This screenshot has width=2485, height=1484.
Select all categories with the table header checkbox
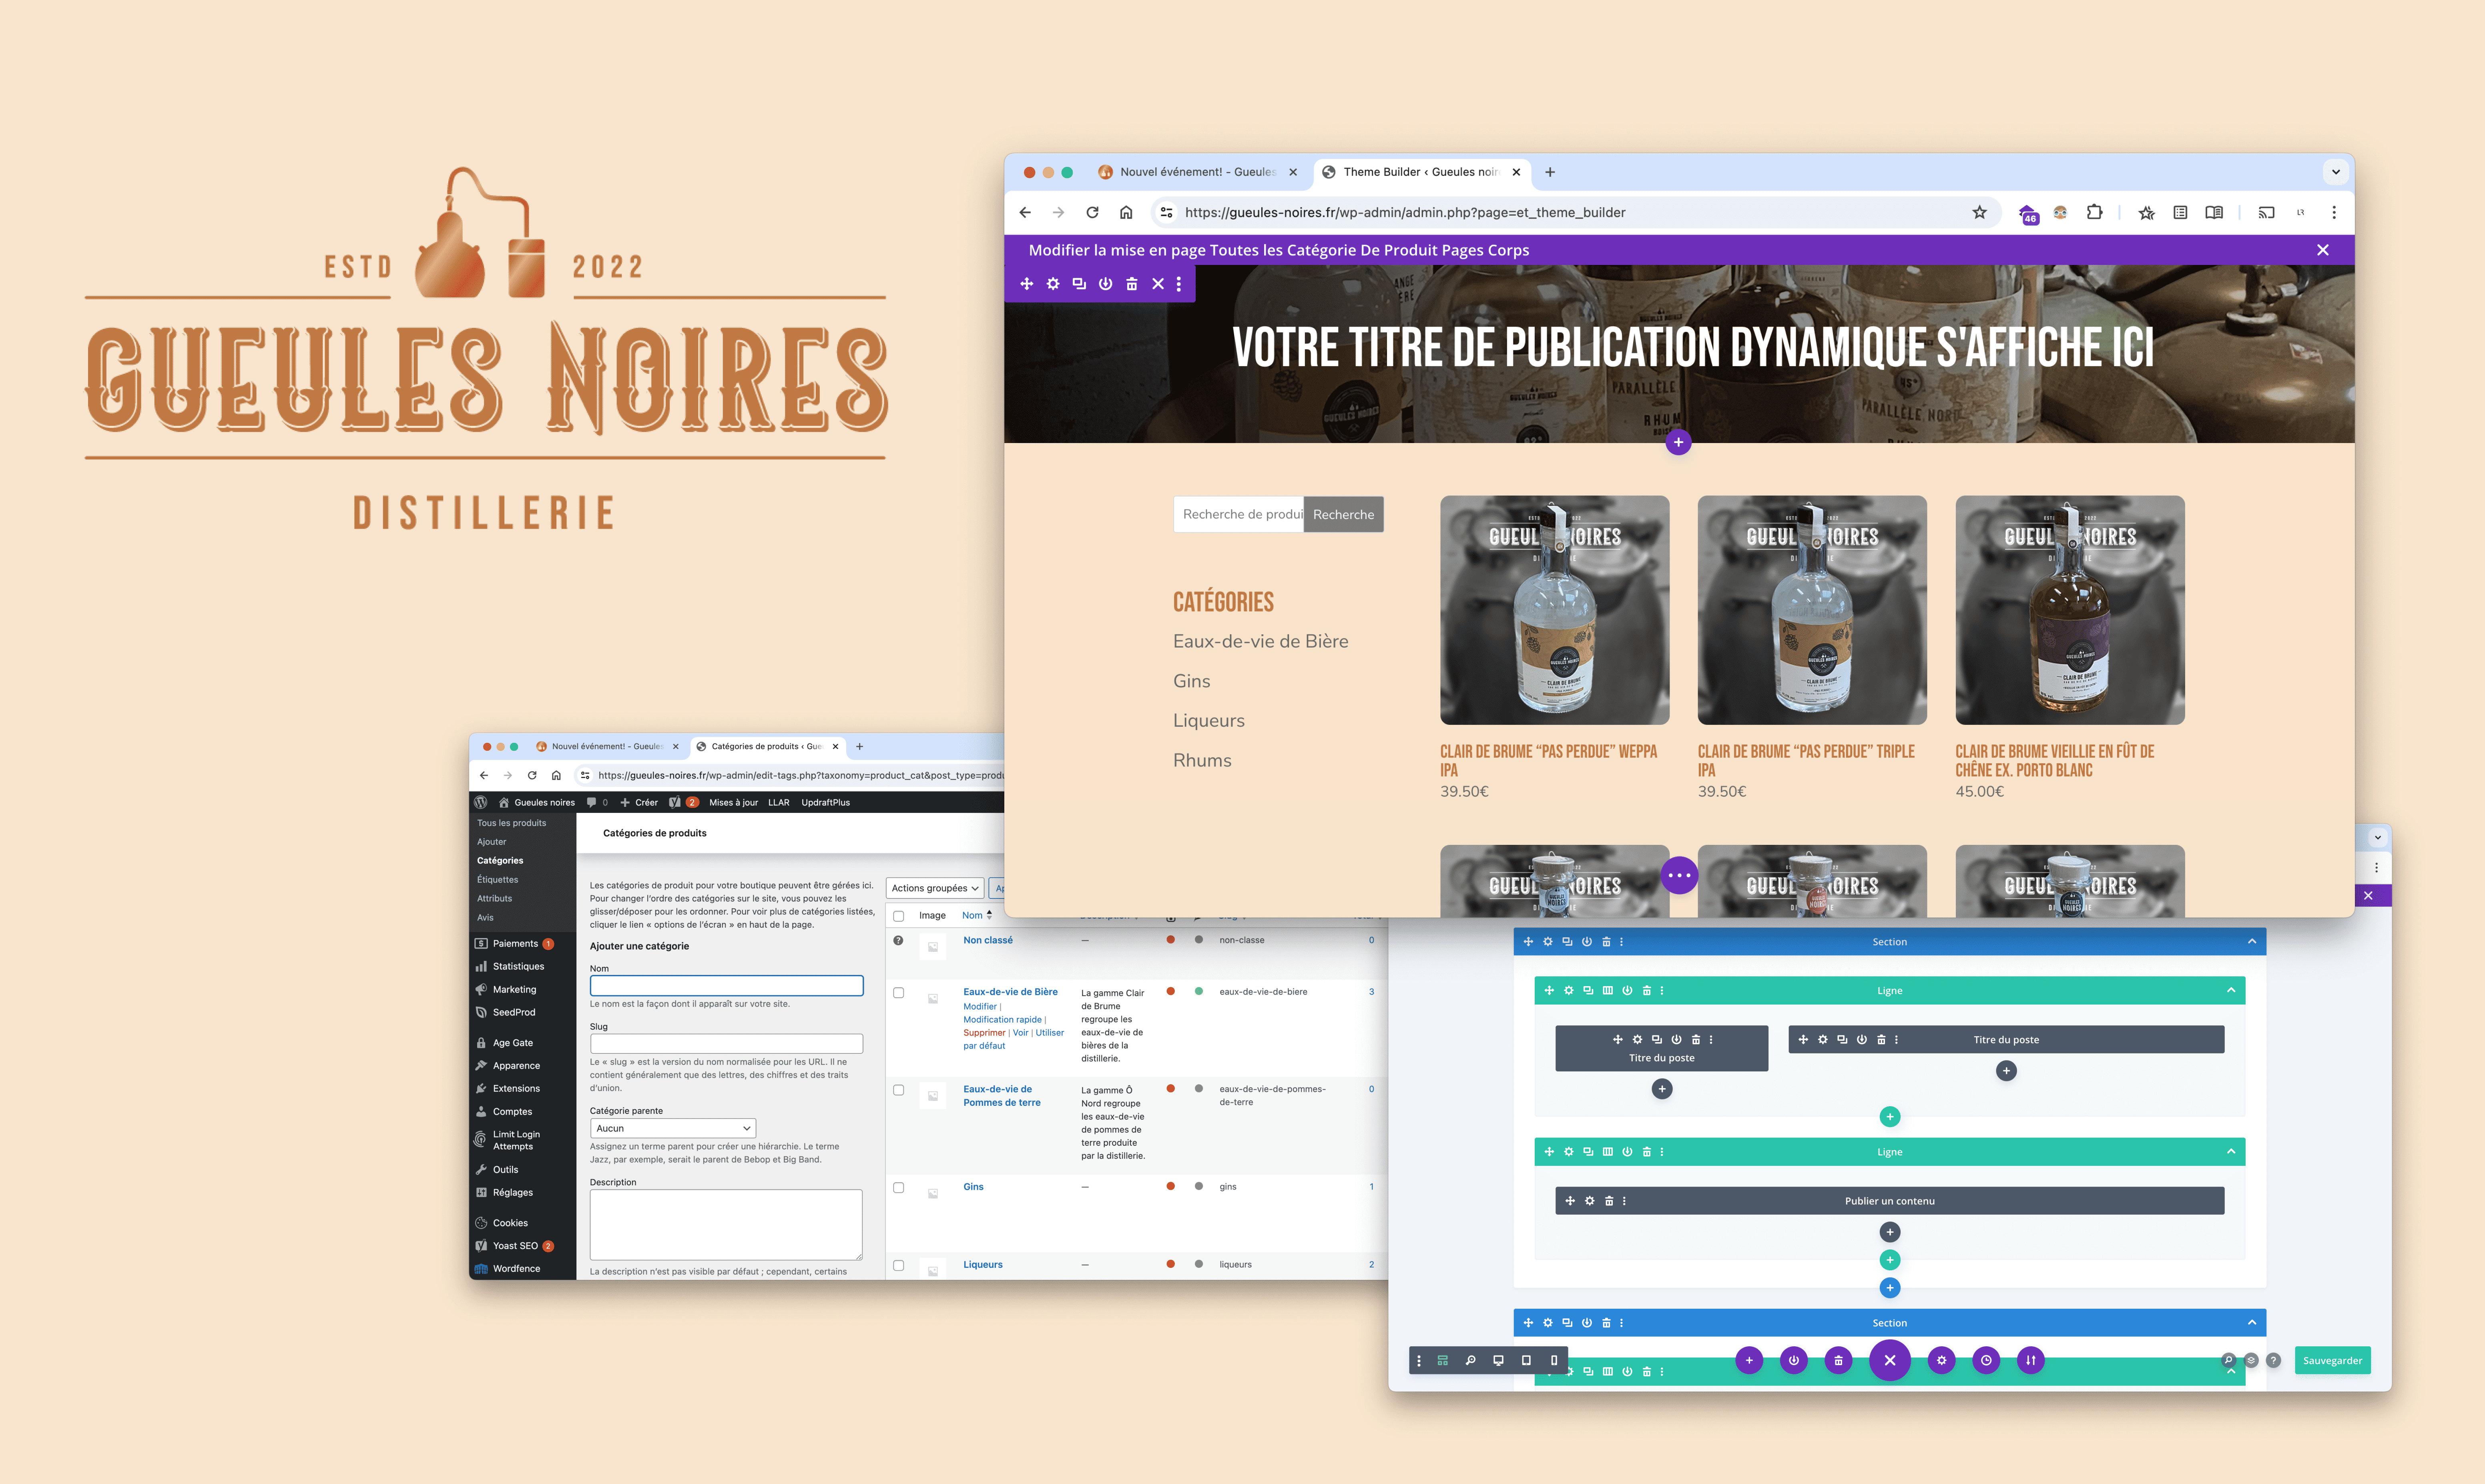pyautogui.click(x=898, y=916)
